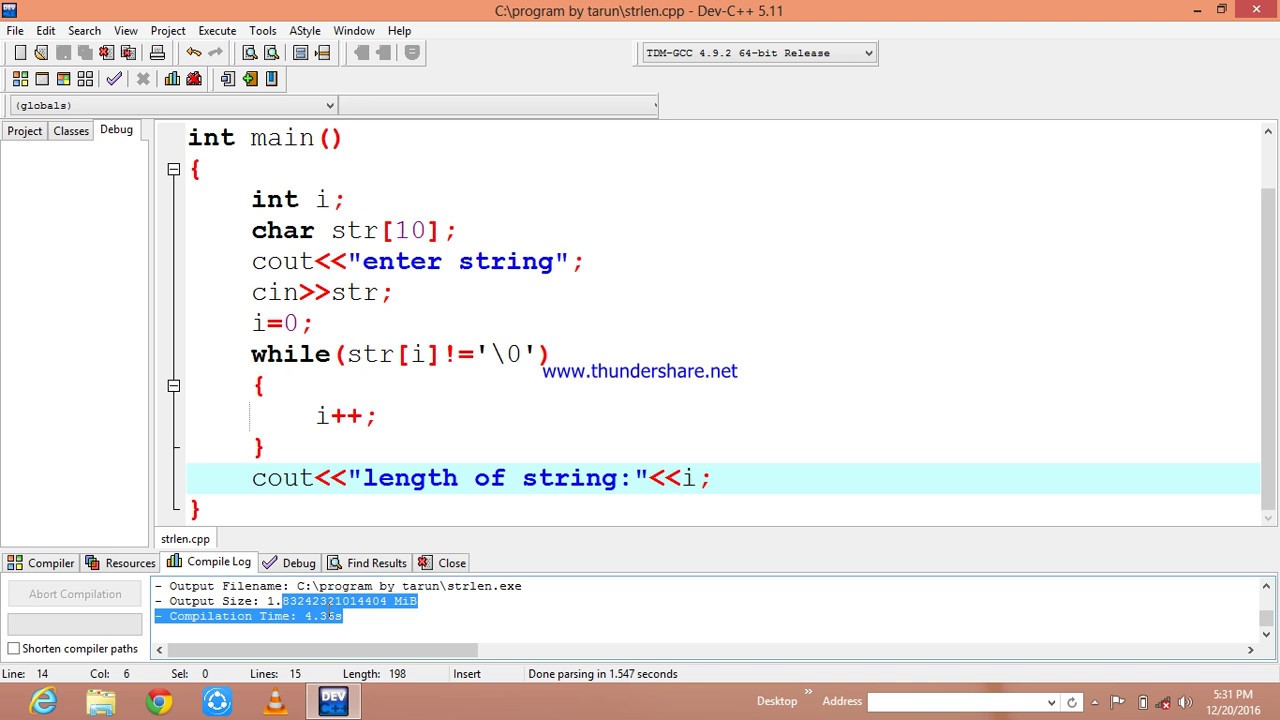Screen dimensions: 1280x720
Task: Open File Explorer from the taskbar
Action: pos(101,701)
